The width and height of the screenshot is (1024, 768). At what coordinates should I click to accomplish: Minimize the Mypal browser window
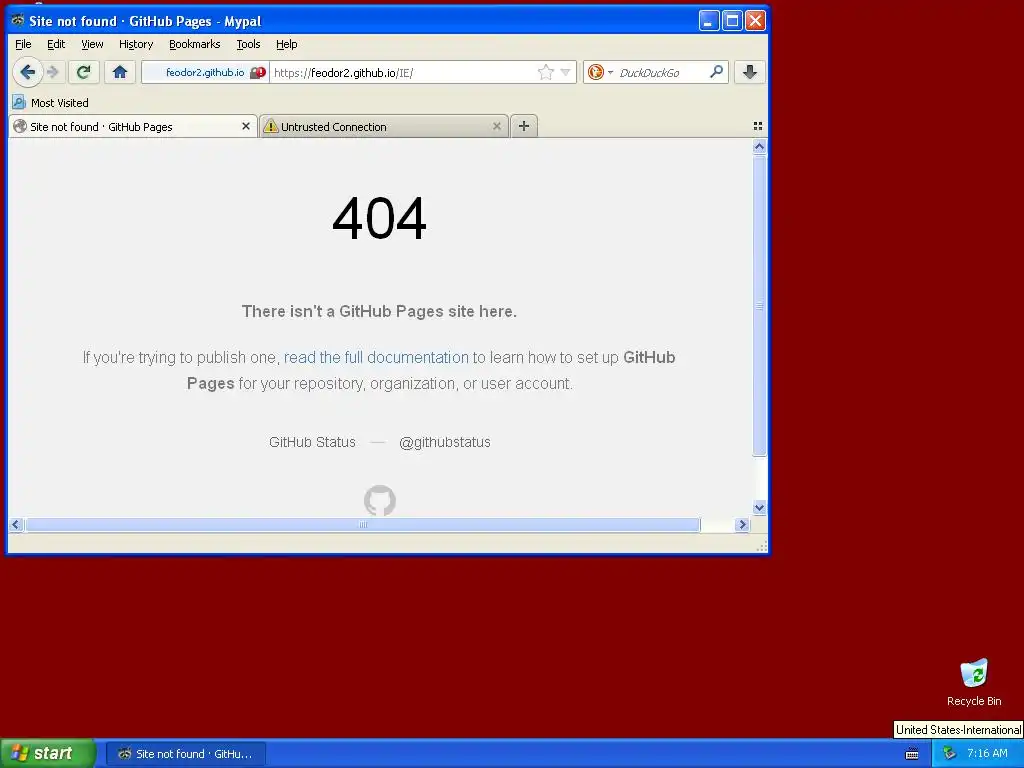pyautogui.click(x=709, y=20)
